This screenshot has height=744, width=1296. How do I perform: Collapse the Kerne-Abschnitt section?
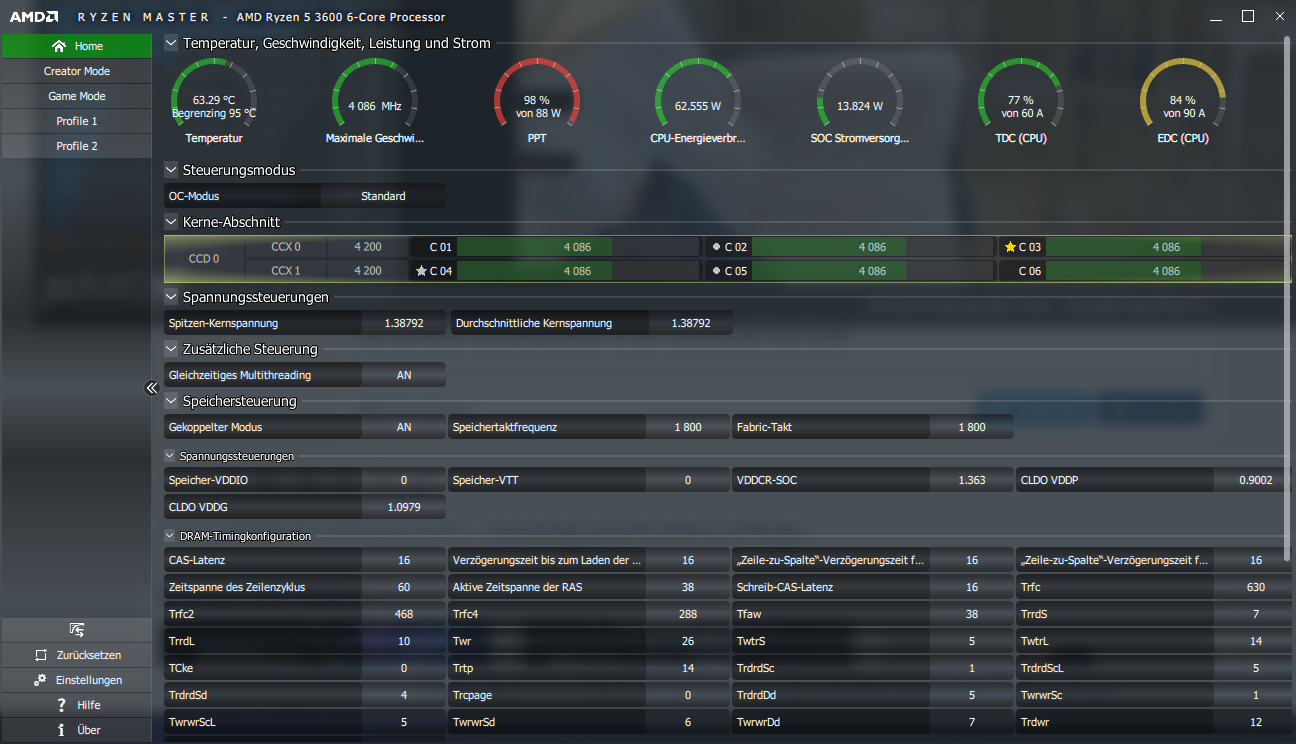171,222
